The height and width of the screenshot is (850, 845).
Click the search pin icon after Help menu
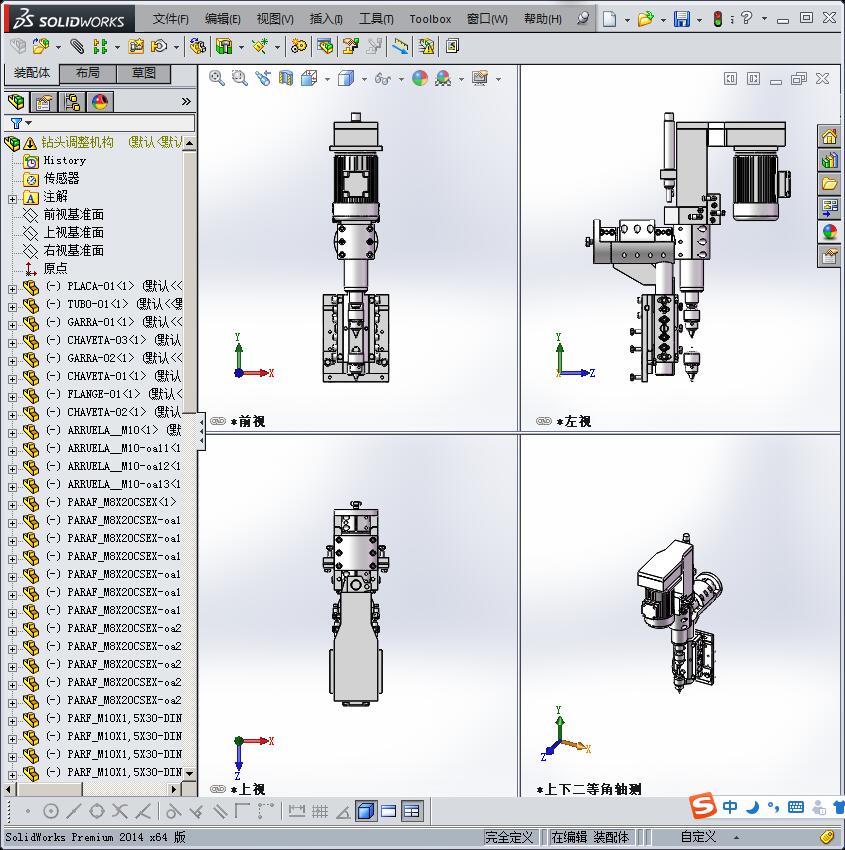pyautogui.click(x=583, y=18)
